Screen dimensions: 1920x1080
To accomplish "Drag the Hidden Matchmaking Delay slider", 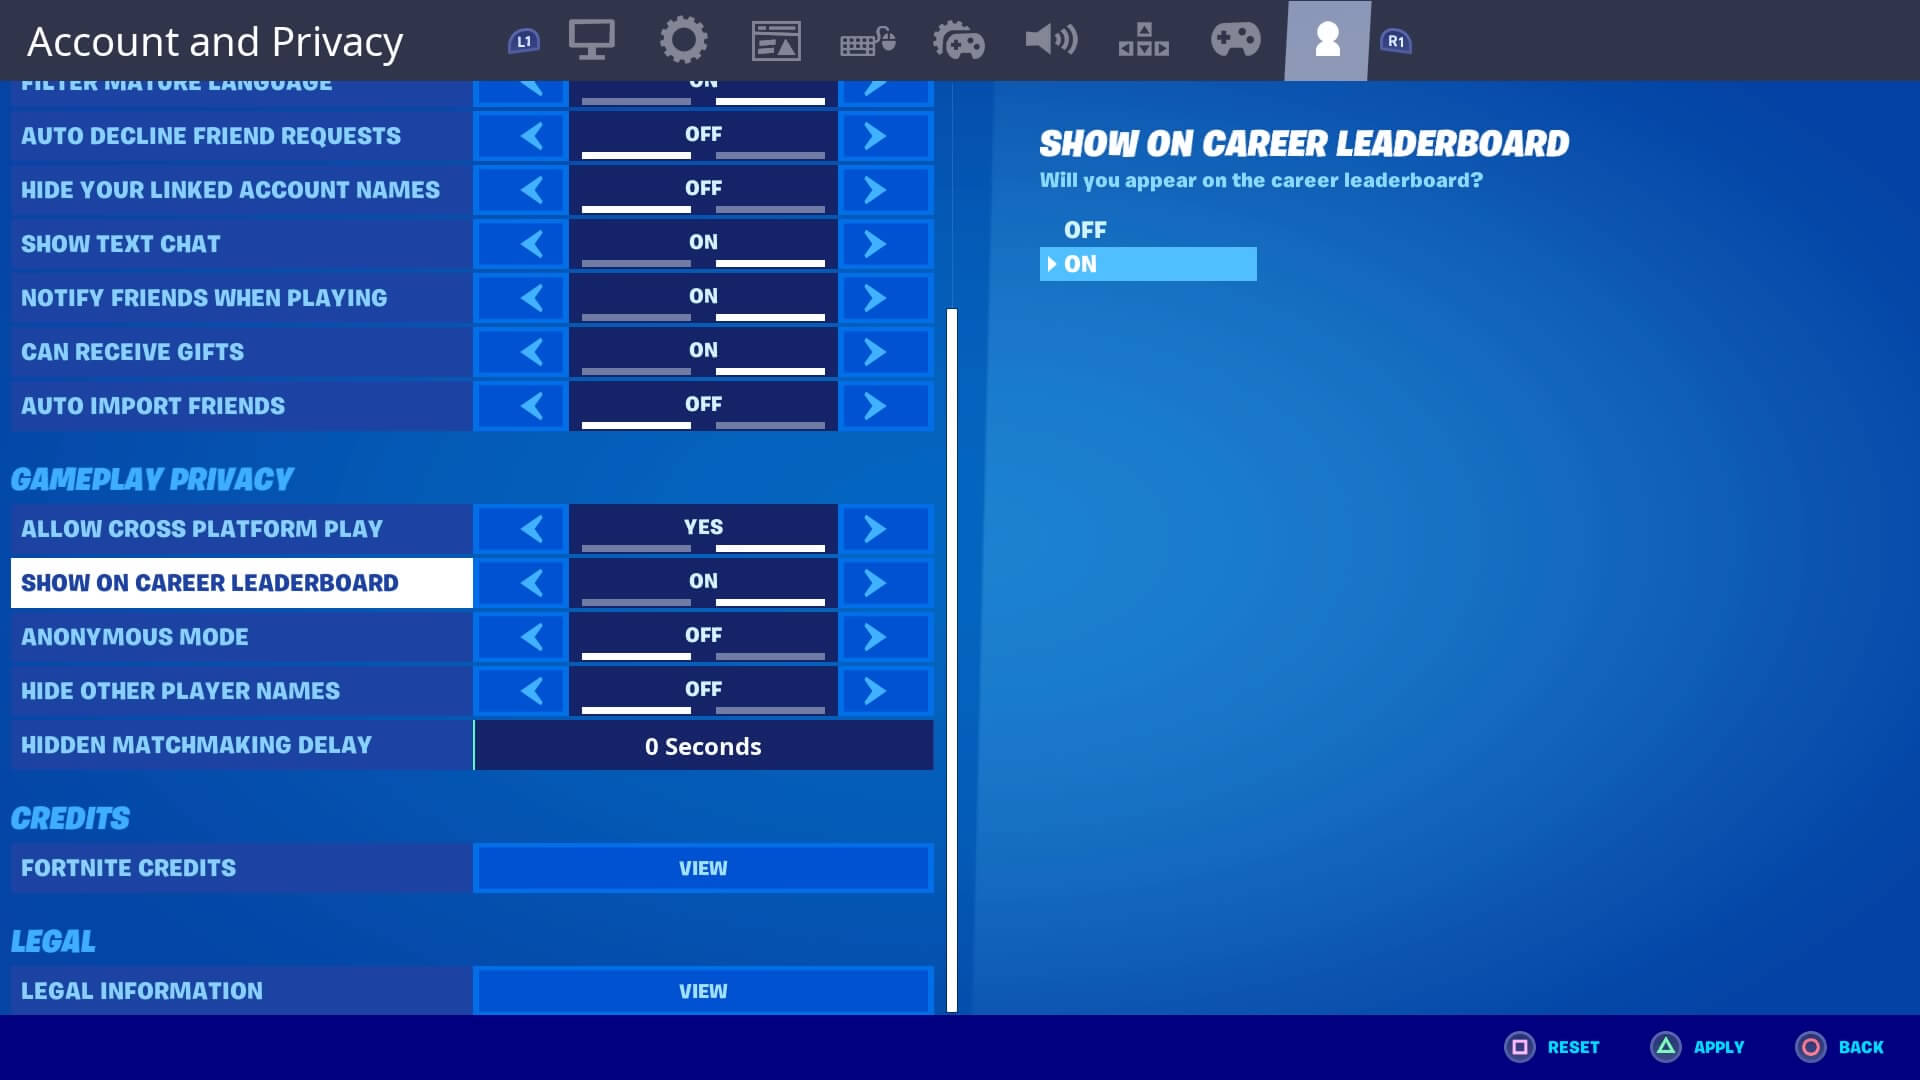I will click(x=703, y=745).
